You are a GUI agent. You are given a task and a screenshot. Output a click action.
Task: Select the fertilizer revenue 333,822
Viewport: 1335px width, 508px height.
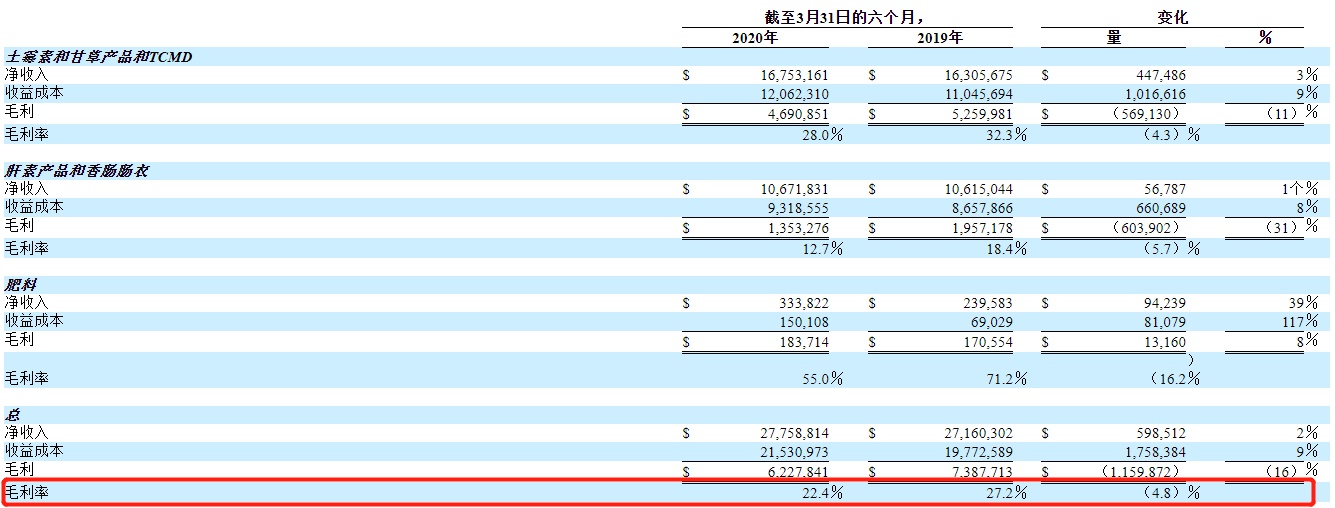(x=802, y=302)
